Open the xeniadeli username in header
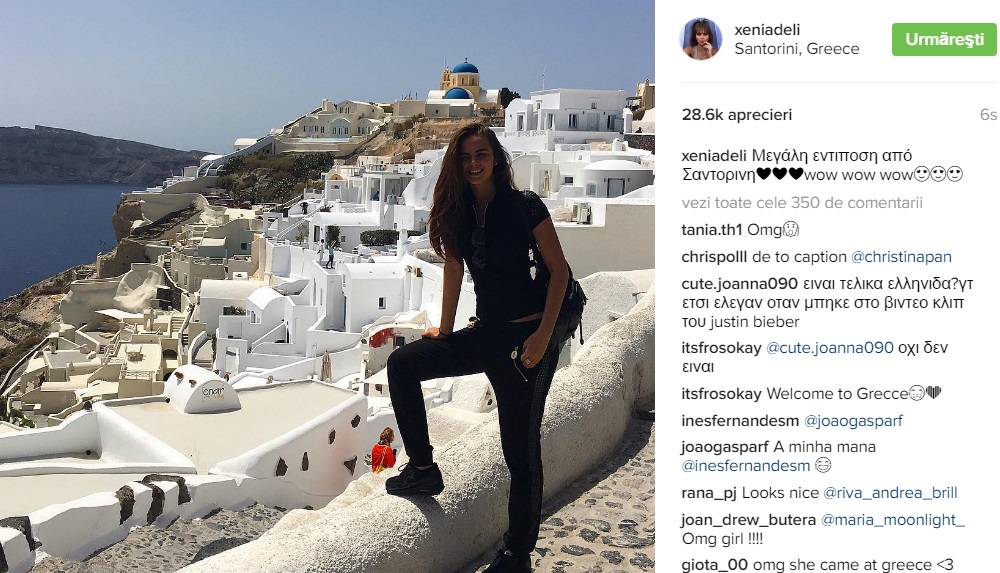The image size is (1000, 573). [x=767, y=29]
